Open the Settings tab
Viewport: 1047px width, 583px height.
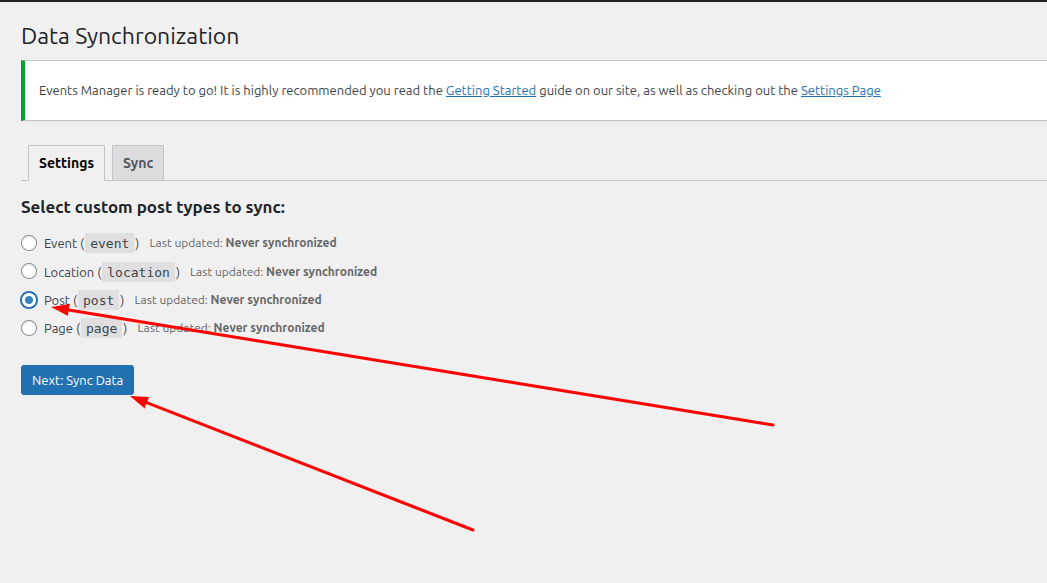coord(66,163)
